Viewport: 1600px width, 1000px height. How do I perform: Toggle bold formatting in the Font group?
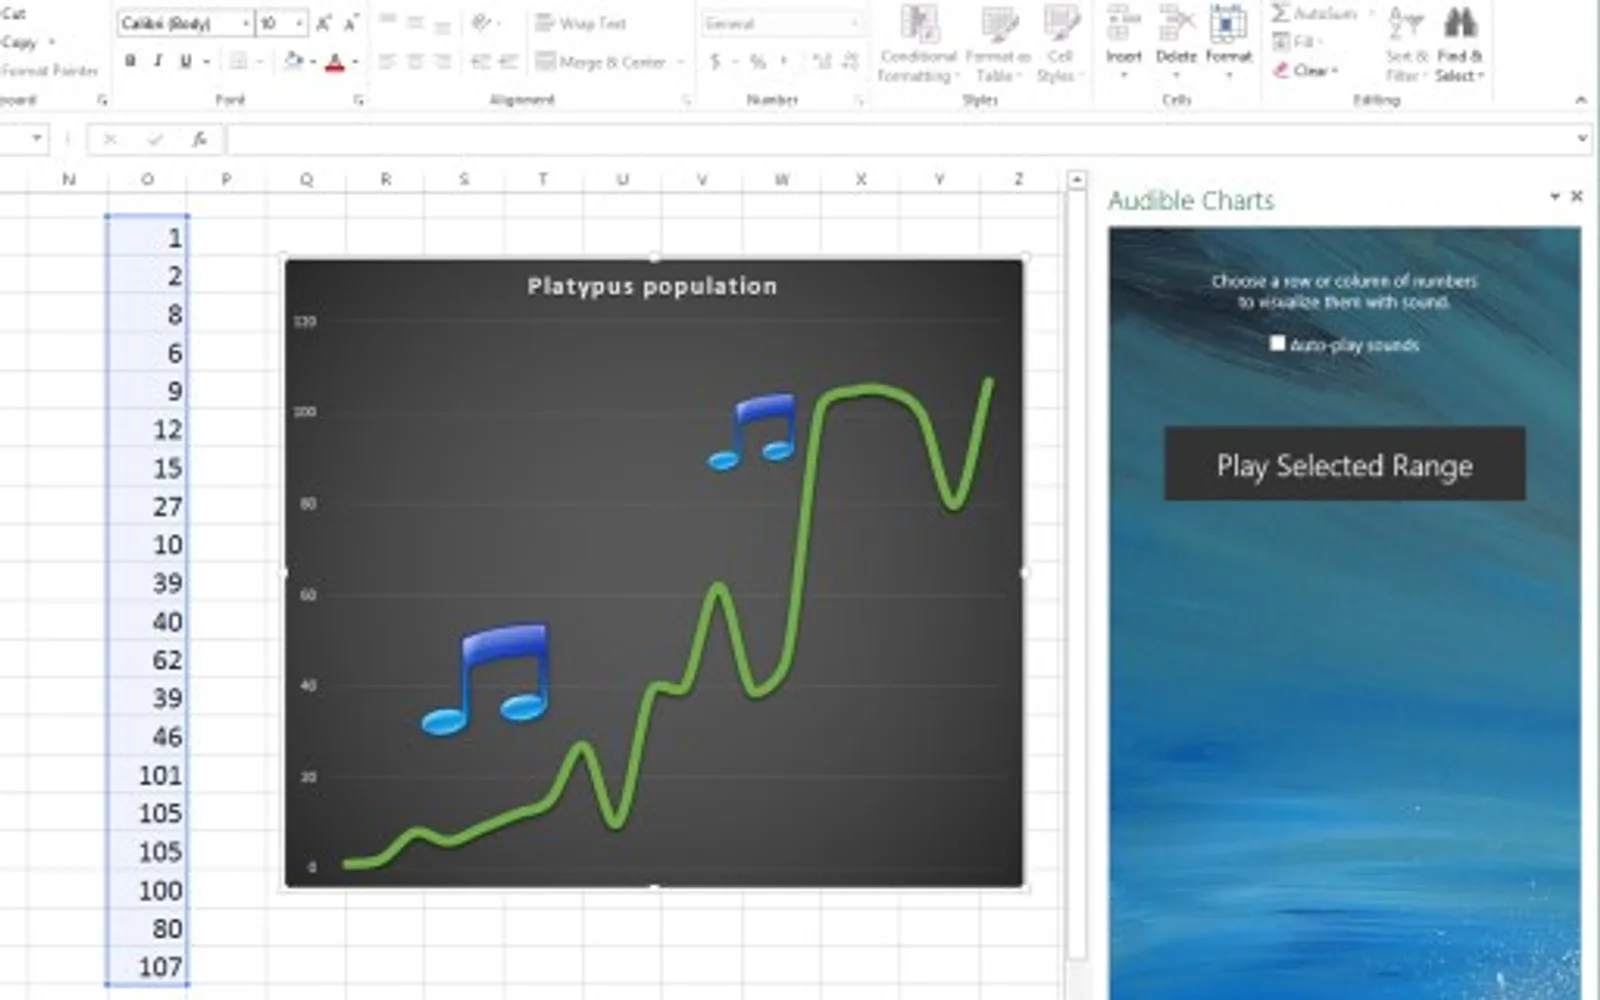(x=130, y=62)
